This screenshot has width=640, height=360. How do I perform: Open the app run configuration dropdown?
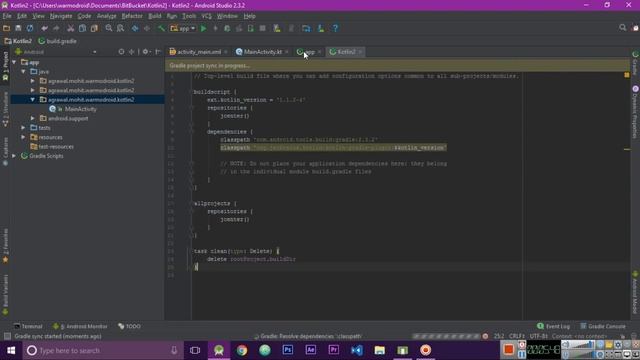(183, 28)
